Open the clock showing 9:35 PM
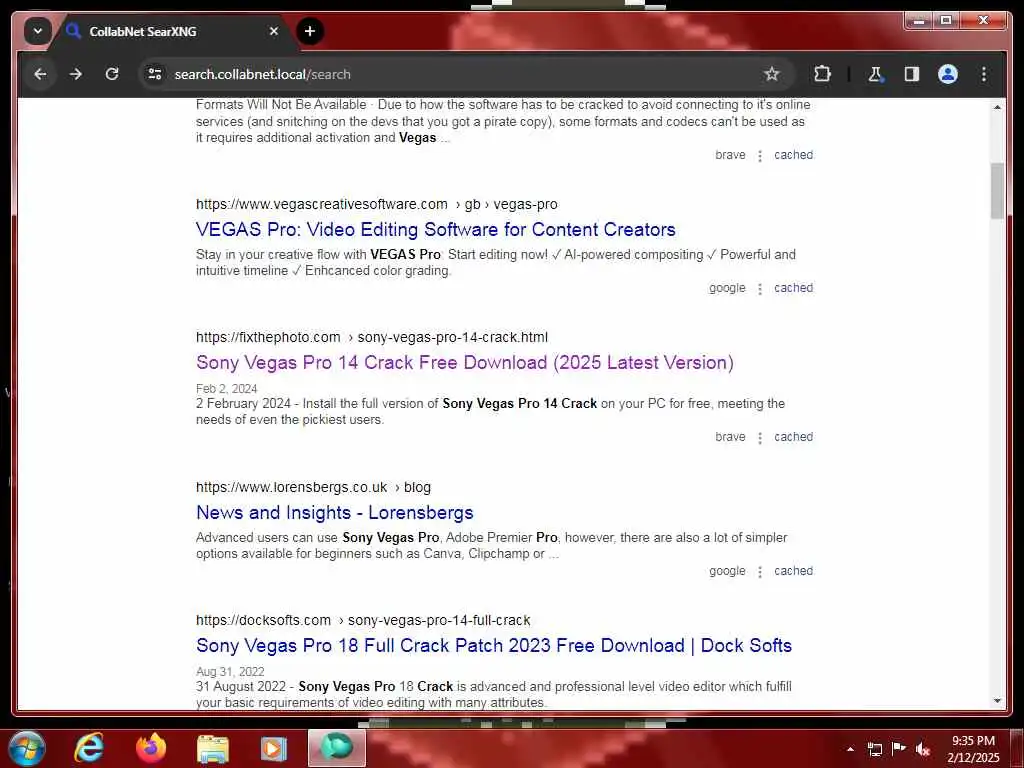1024x768 pixels. pyautogui.click(x=973, y=749)
